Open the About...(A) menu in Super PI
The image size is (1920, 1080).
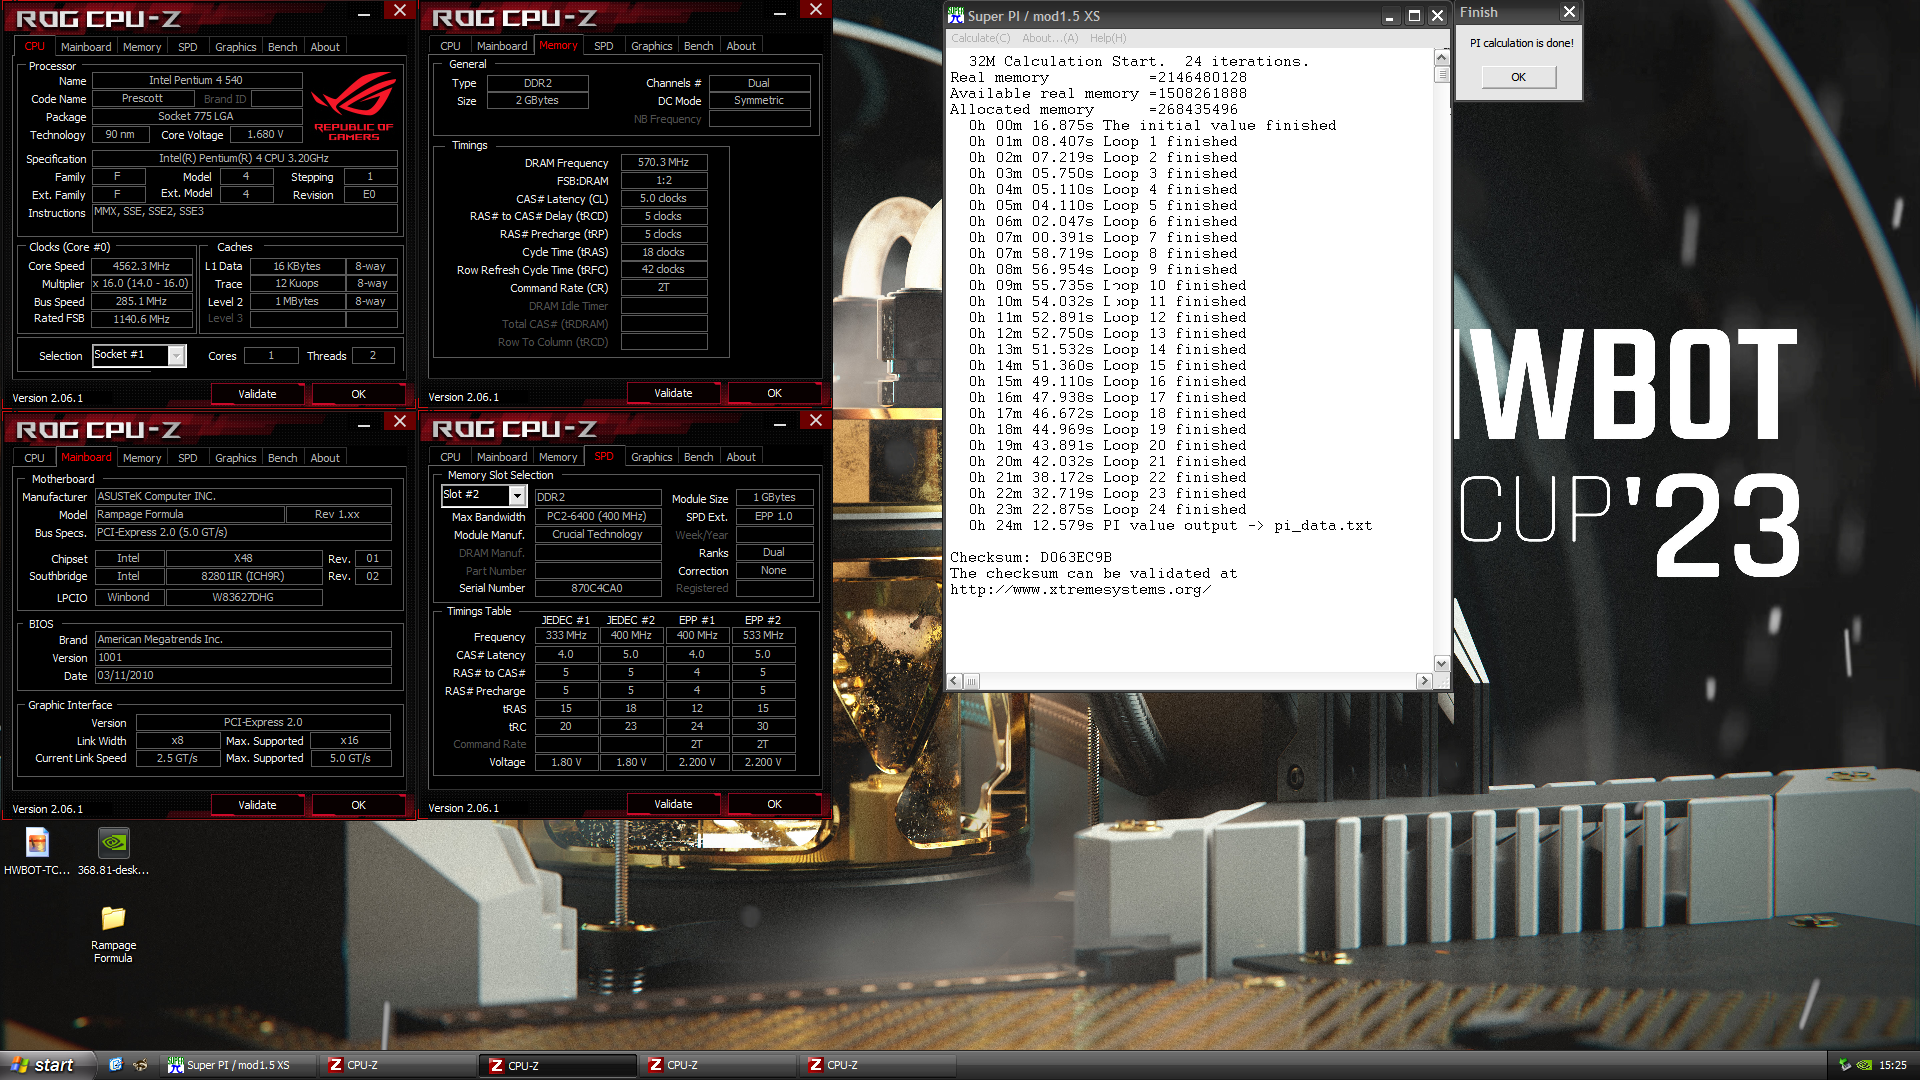[x=1050, y=38]
